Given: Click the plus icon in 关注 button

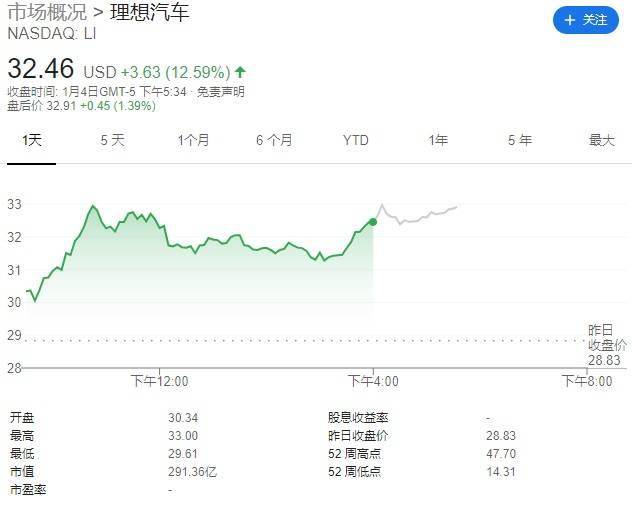Looking at the screenshot, I should (570, 20).
